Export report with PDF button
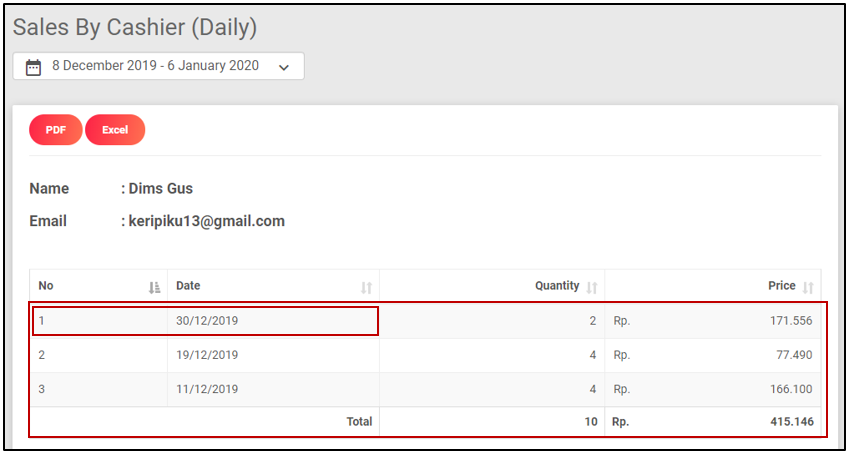The width and height of the screenshot is (850, 455). tap(56, 130)
